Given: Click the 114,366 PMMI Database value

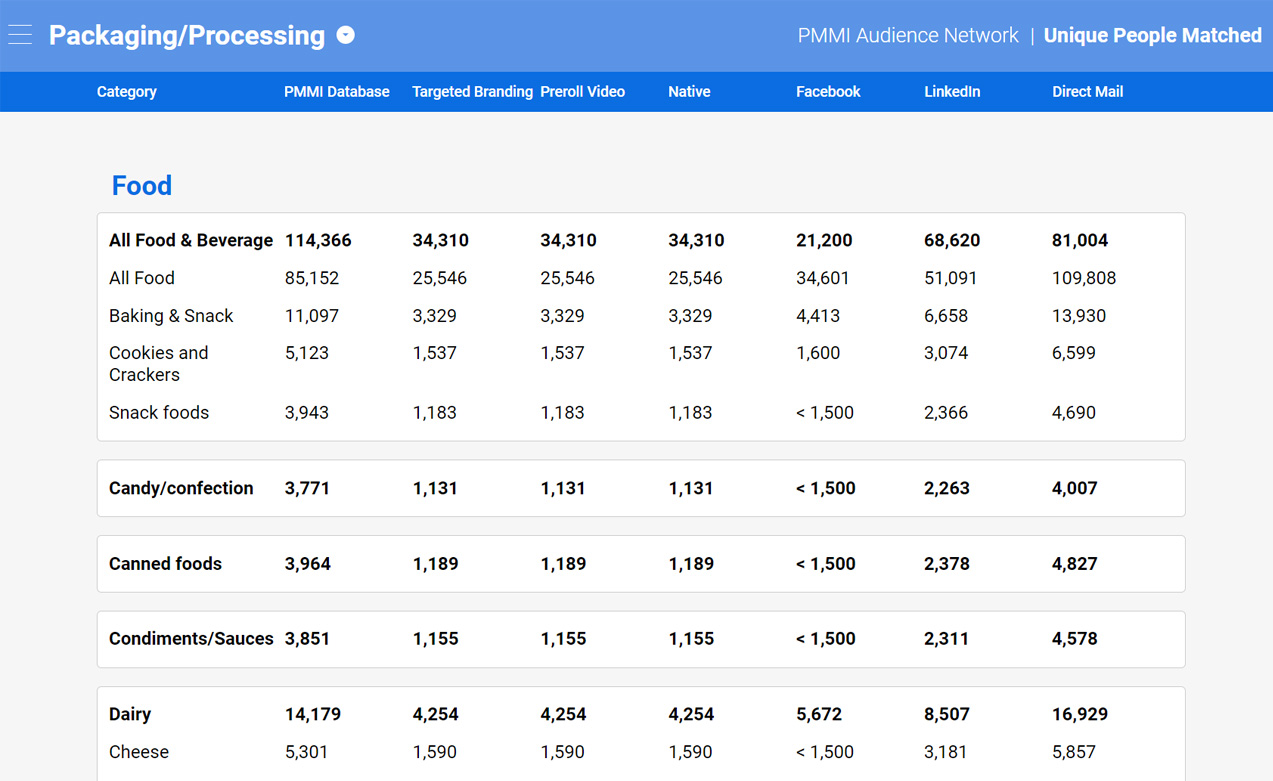Looking at the screenshot, I should point(318,241).
